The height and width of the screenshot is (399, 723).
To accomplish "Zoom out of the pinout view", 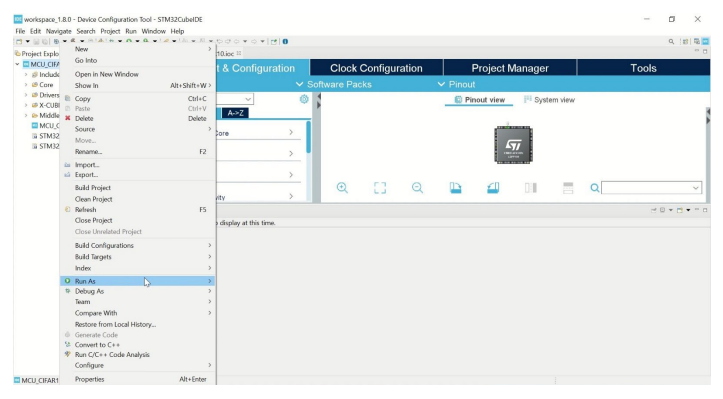I will pos(417,188).
